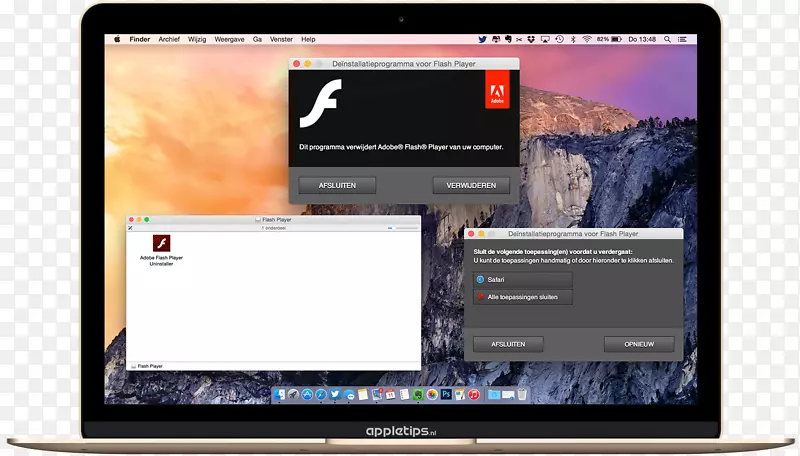Click VERWIJDEREN to uninstall Flash Player
This screenshot has width=800, height=456.
pyautogui.click(x=471, y=186)
